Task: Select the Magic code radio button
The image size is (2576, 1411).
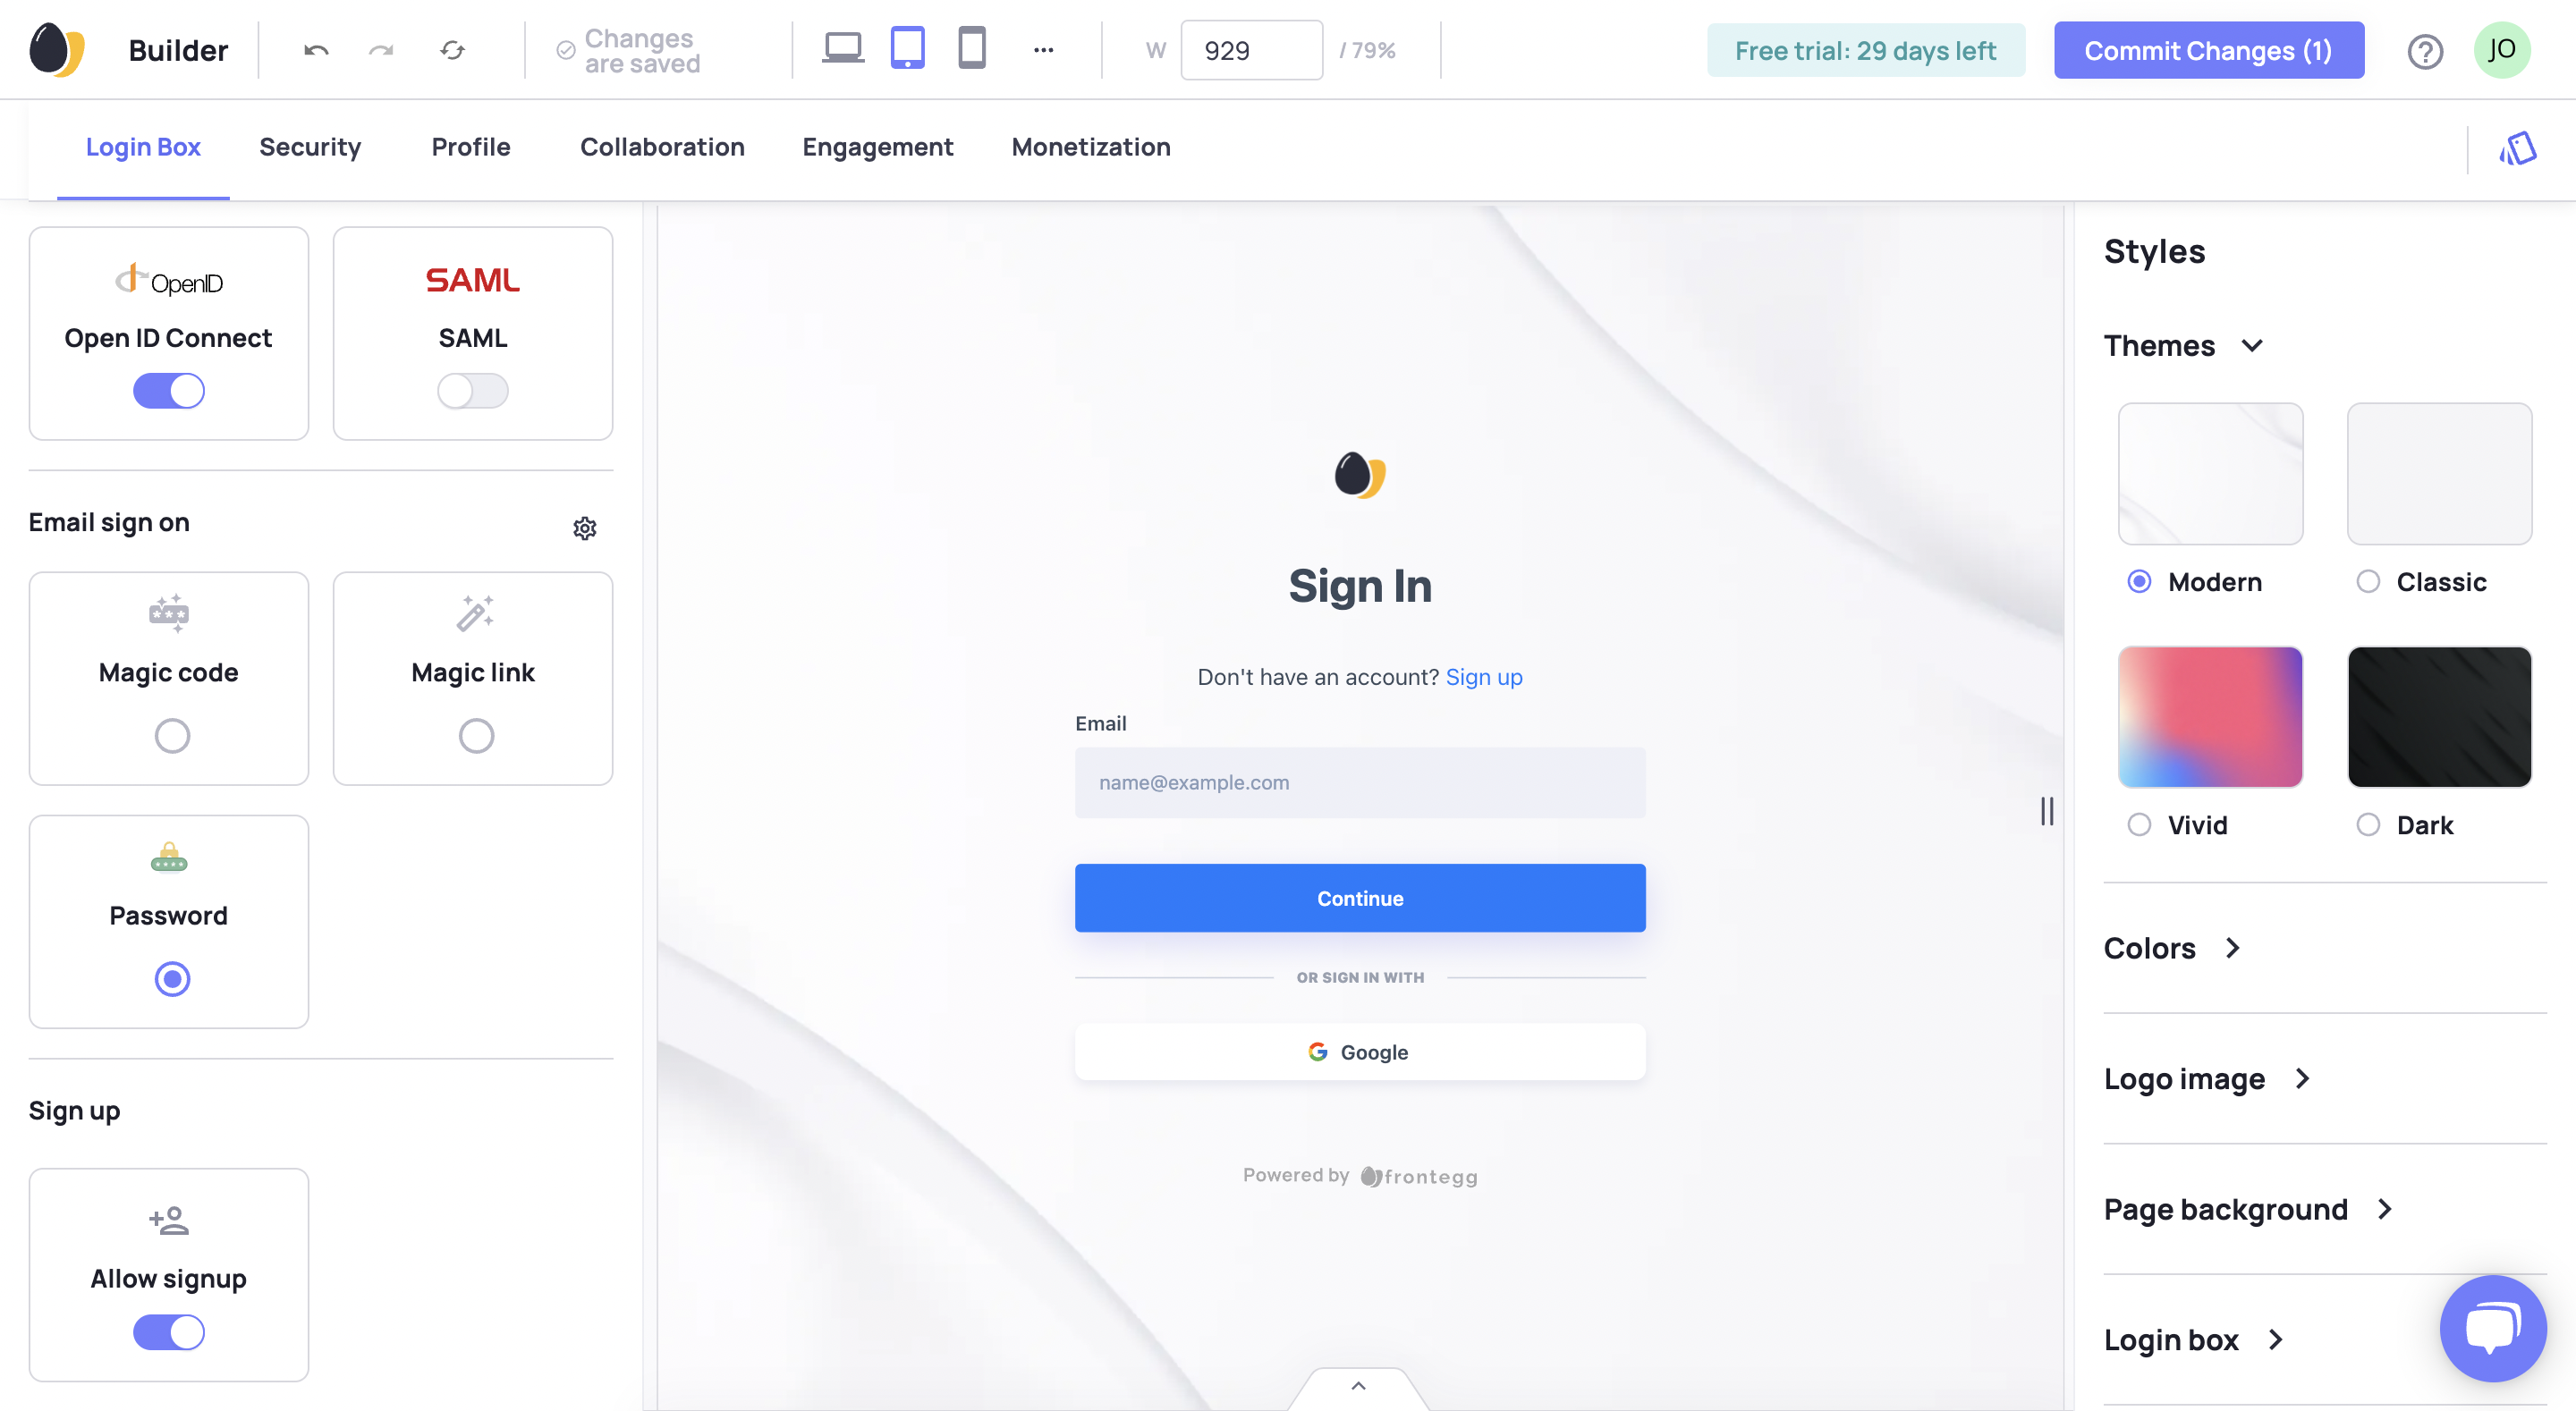Action: point(172,736)
